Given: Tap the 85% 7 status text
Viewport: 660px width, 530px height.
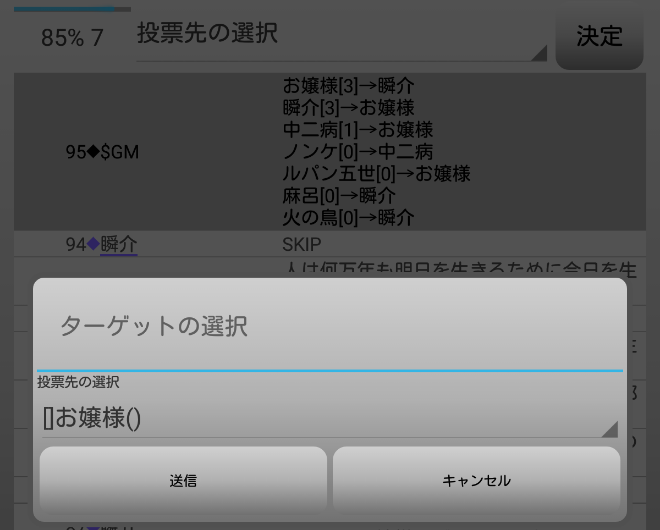Looking at the screenshot, I should [72, 38].
